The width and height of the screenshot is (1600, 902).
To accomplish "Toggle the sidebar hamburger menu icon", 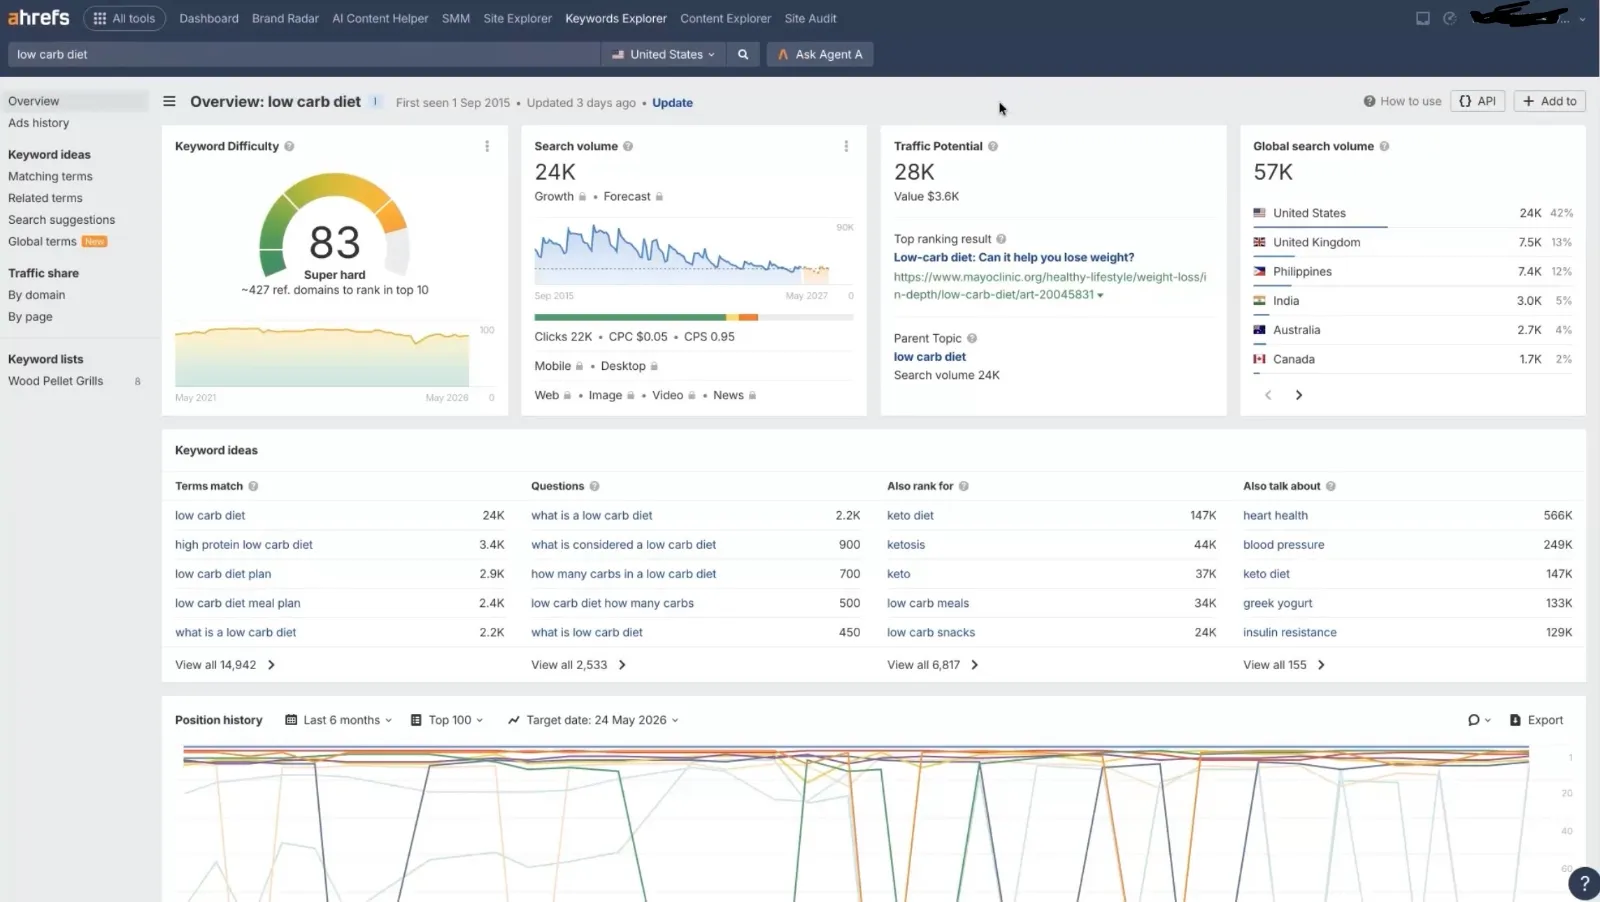I will (170, 102).
